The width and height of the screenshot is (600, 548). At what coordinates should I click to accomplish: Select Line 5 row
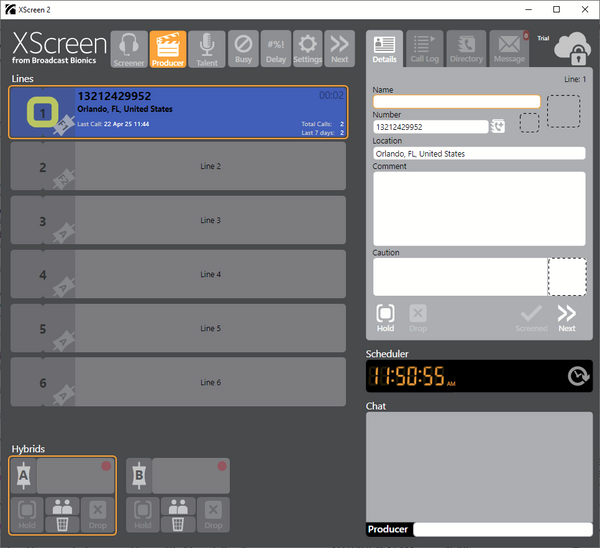click(x=178, y=328)
